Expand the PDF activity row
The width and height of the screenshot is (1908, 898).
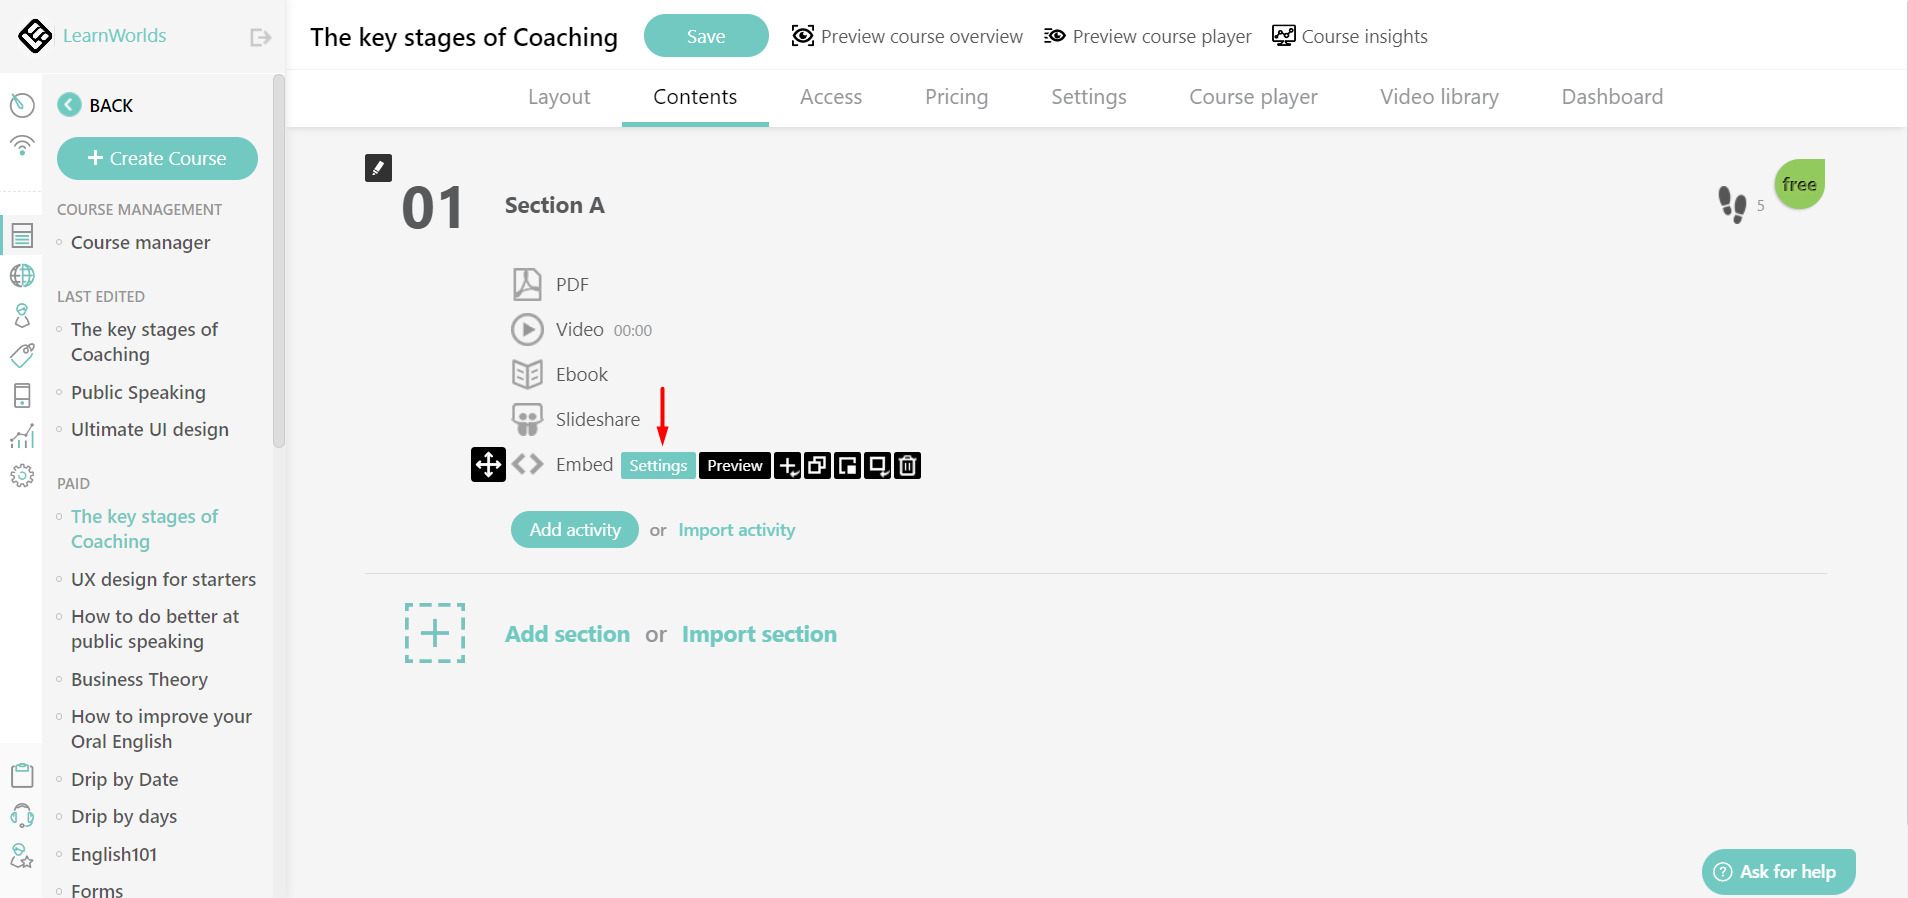click(571, 284)
